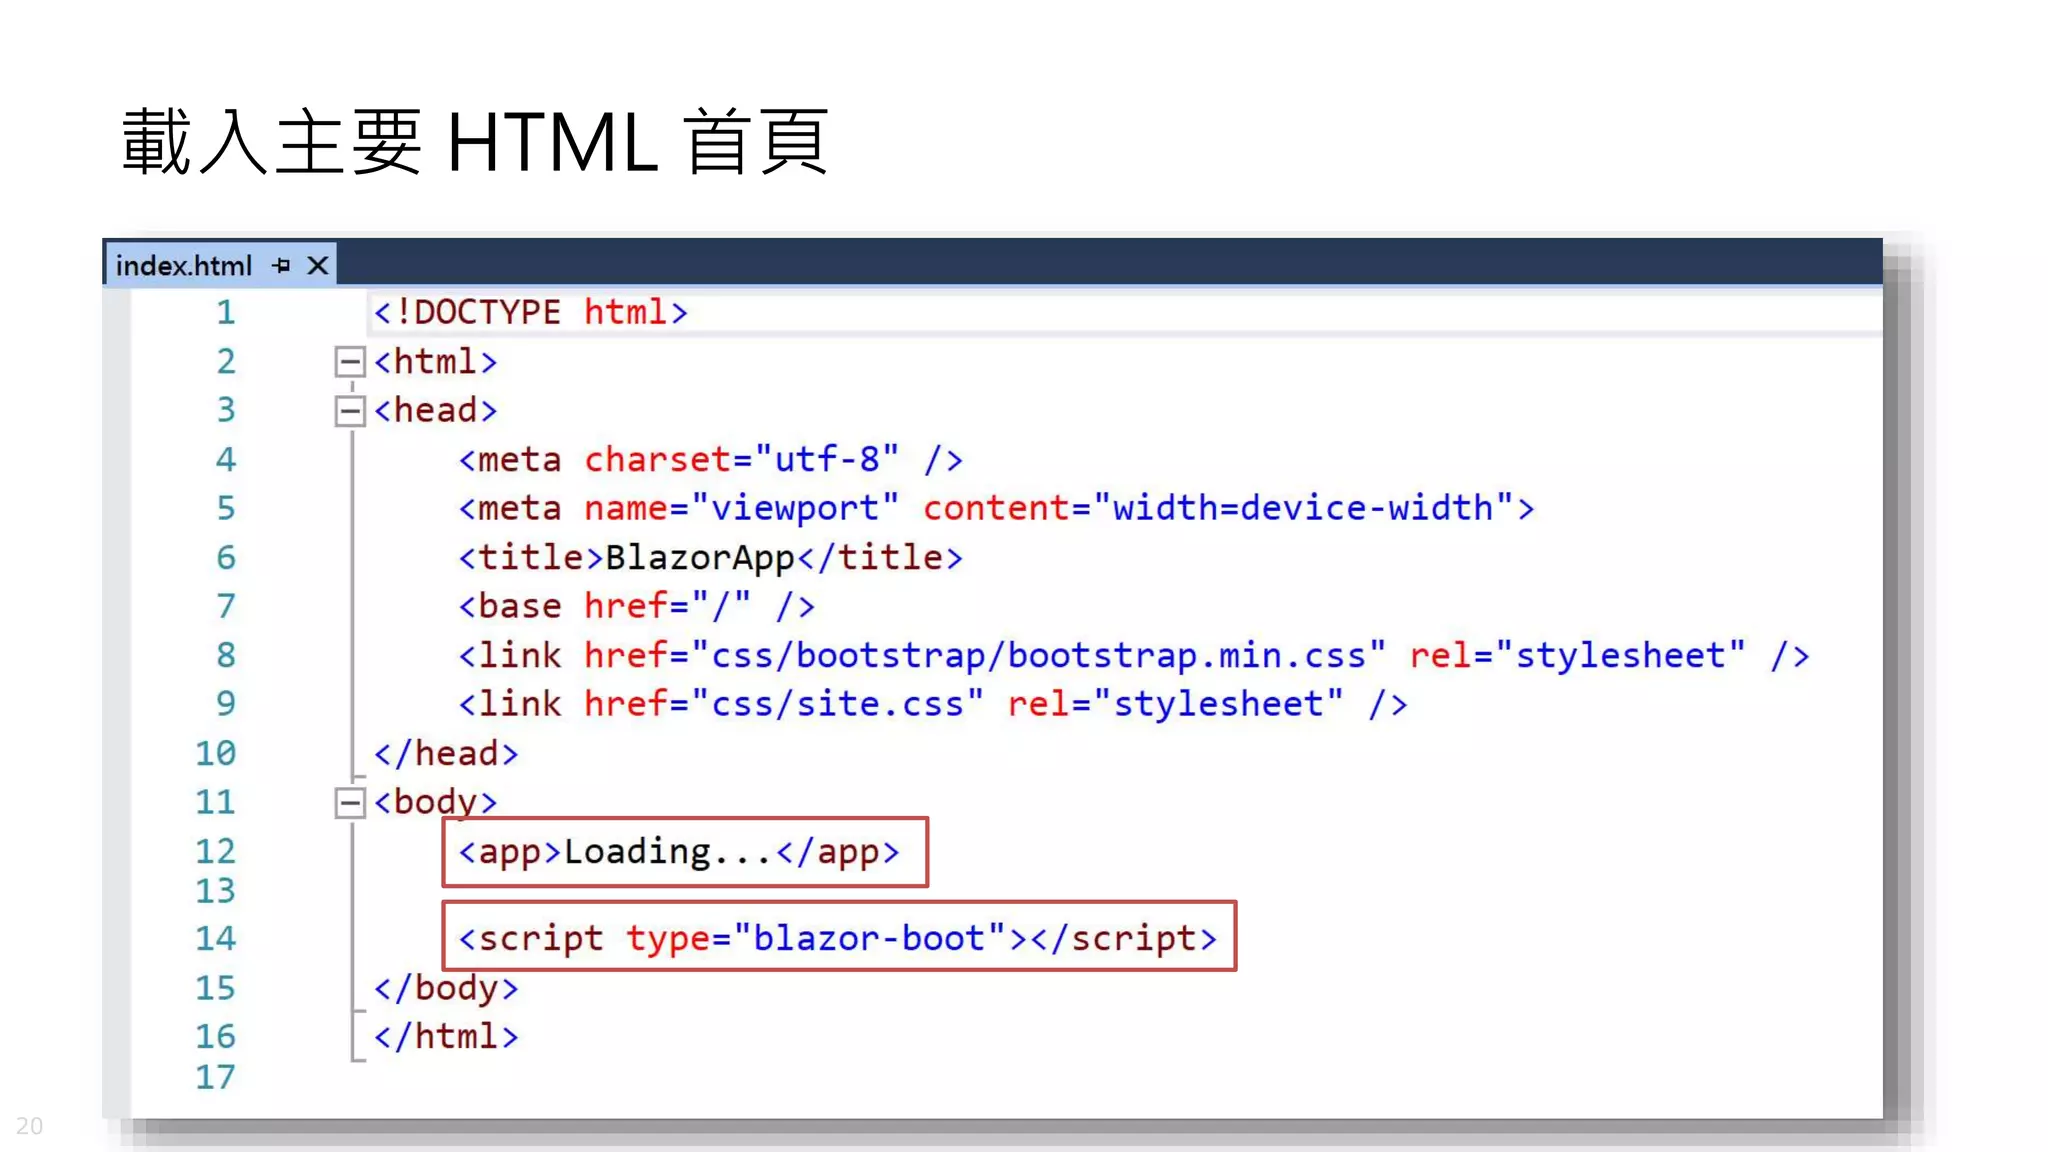The height and width of the screenshot is (1152, 2048).
Task: Click the opening <body> tag text
Action: 435,802
